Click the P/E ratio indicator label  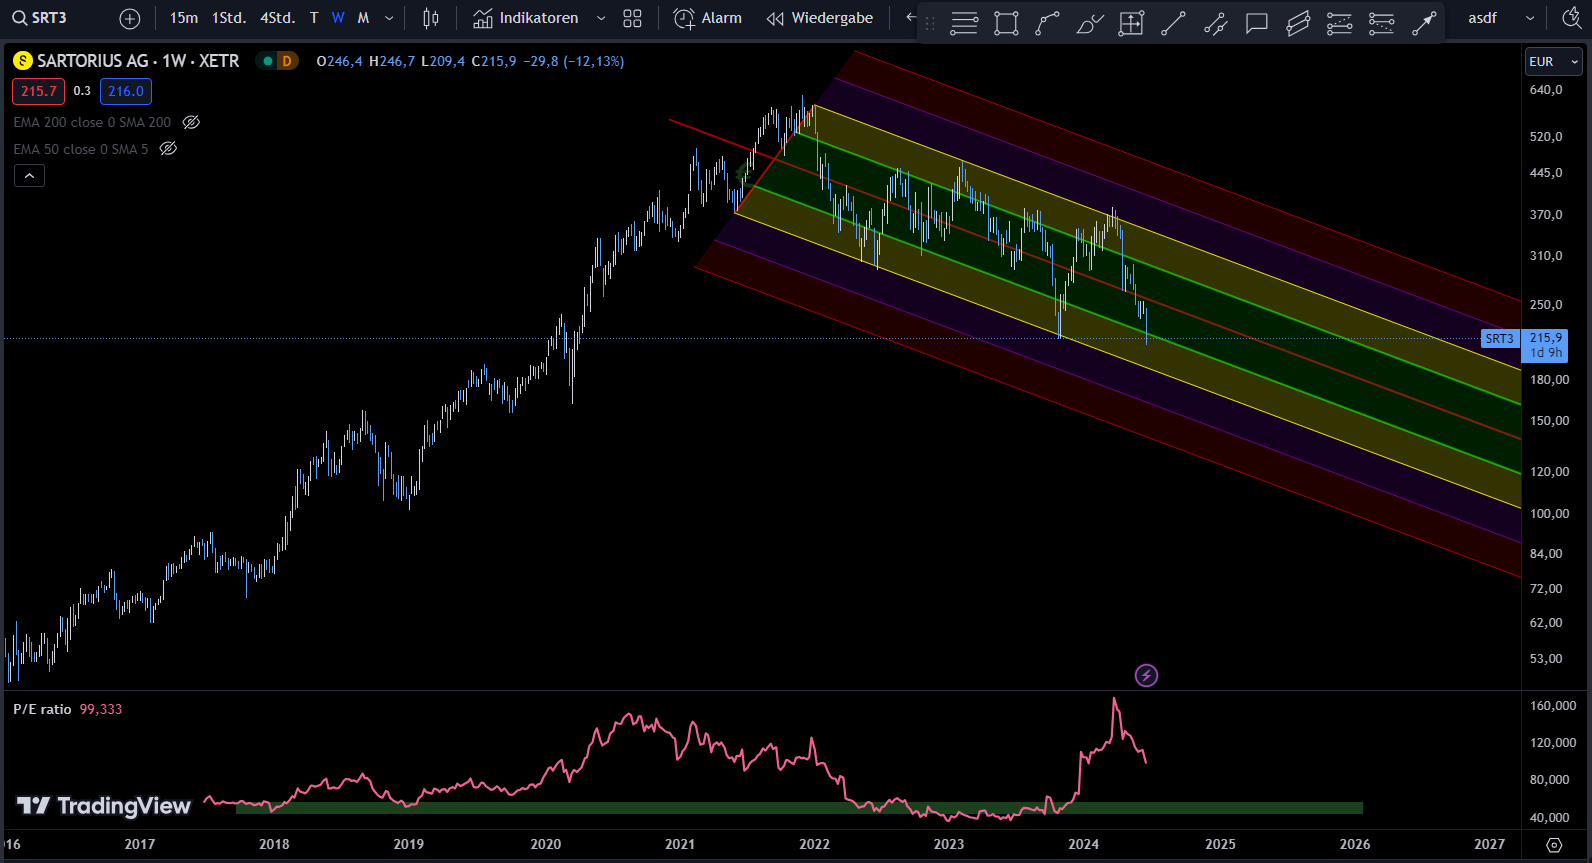click(x=42, y=709)
